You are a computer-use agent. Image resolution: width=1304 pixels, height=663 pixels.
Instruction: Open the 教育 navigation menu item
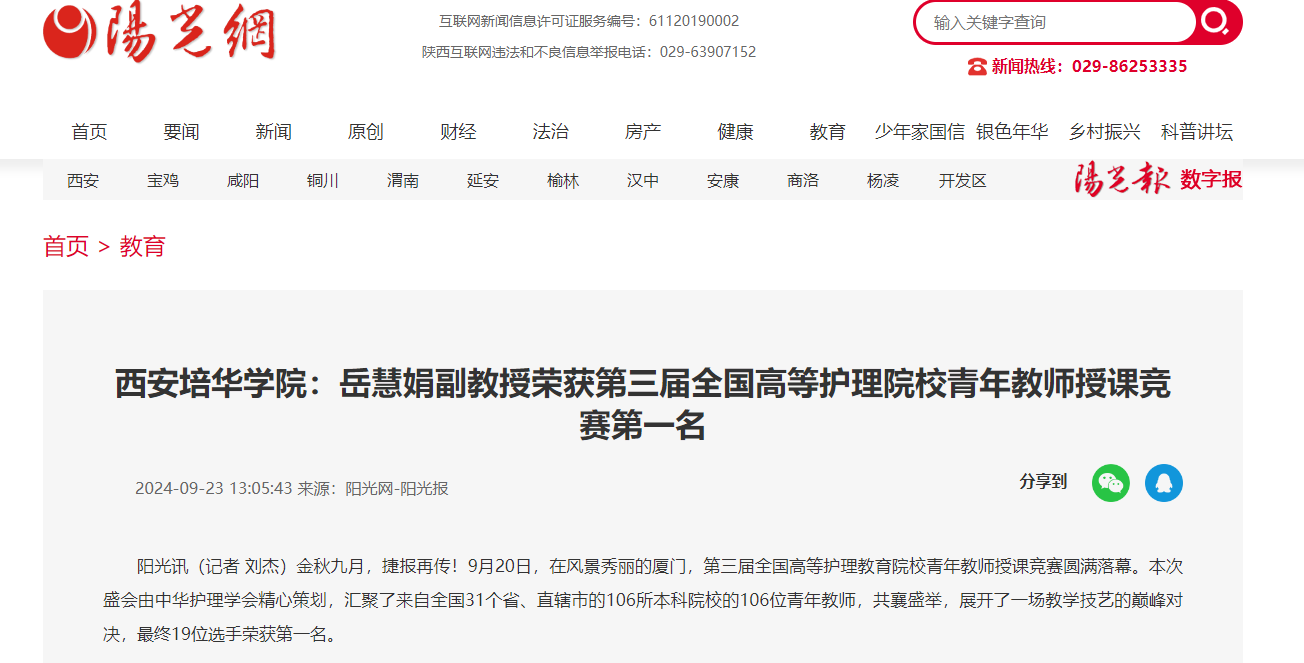point(827,132)
